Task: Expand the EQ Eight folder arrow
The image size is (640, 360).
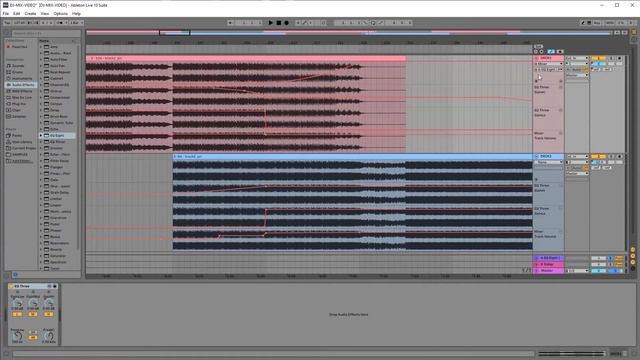Action: (41, 136)
